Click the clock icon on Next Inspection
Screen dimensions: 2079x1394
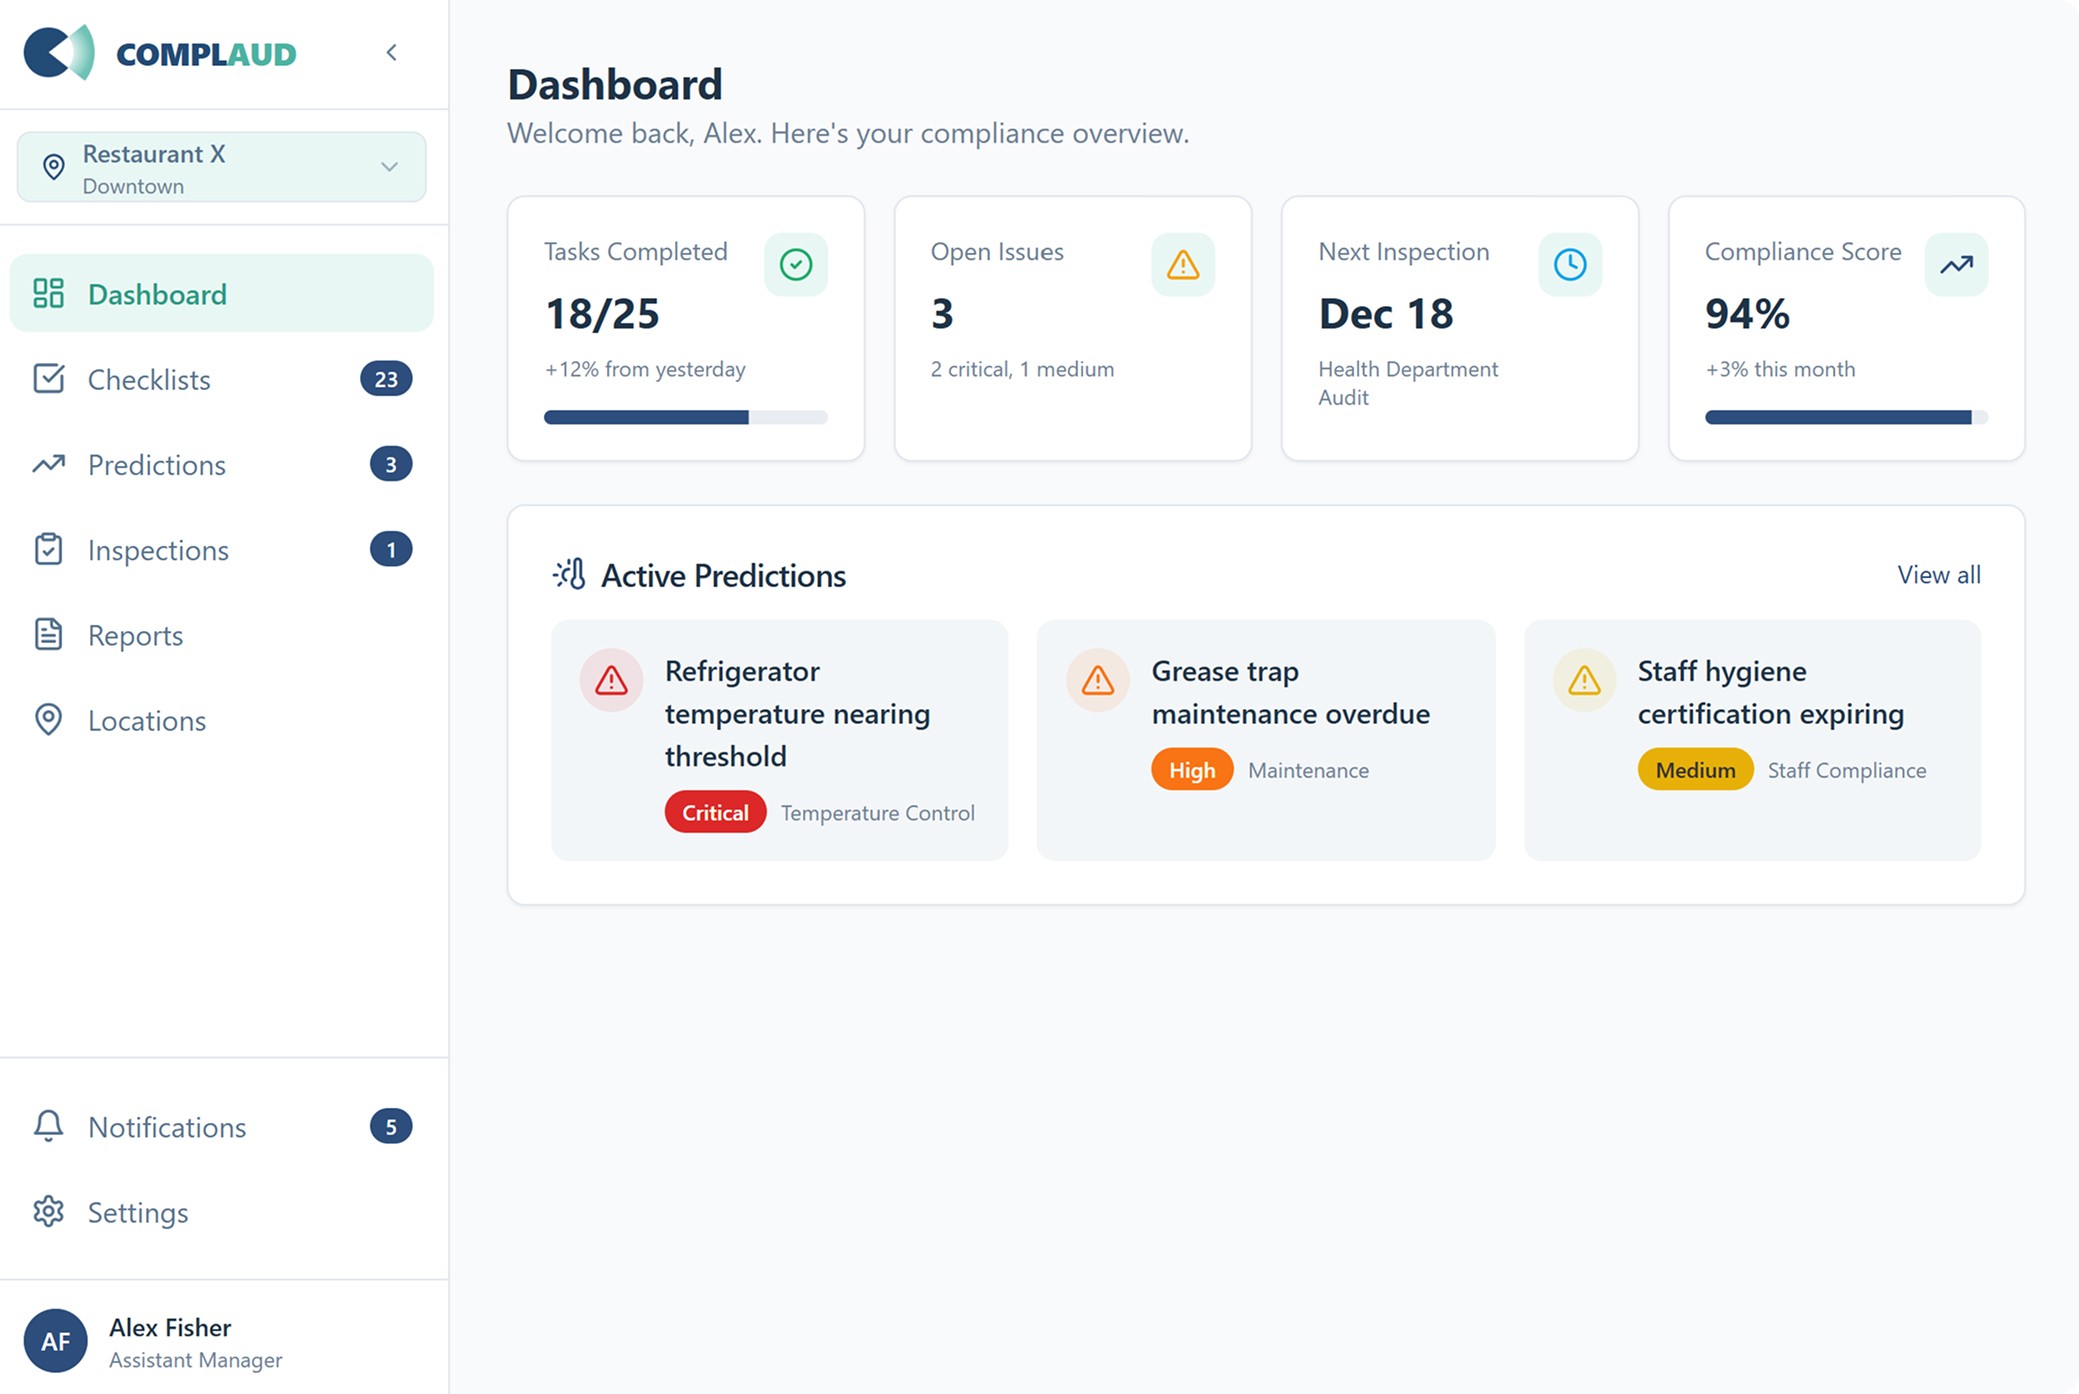1570,265
